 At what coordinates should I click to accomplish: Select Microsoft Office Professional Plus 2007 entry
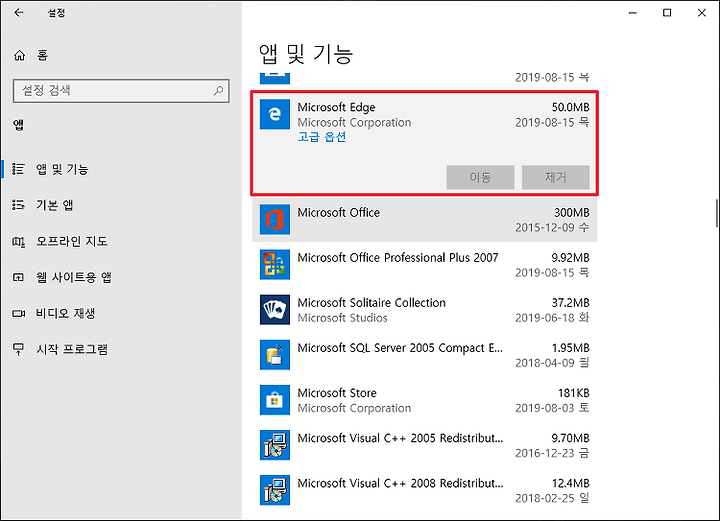click(425, 264)
